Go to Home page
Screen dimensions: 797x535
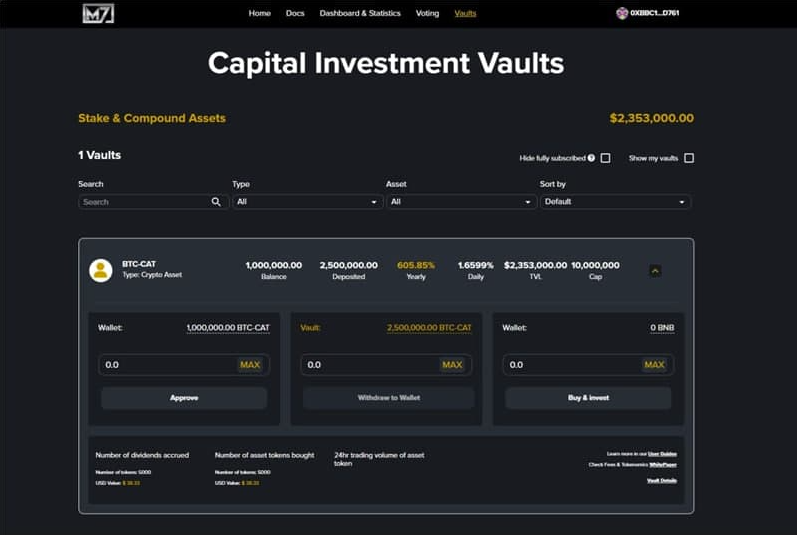coord(259,13)
